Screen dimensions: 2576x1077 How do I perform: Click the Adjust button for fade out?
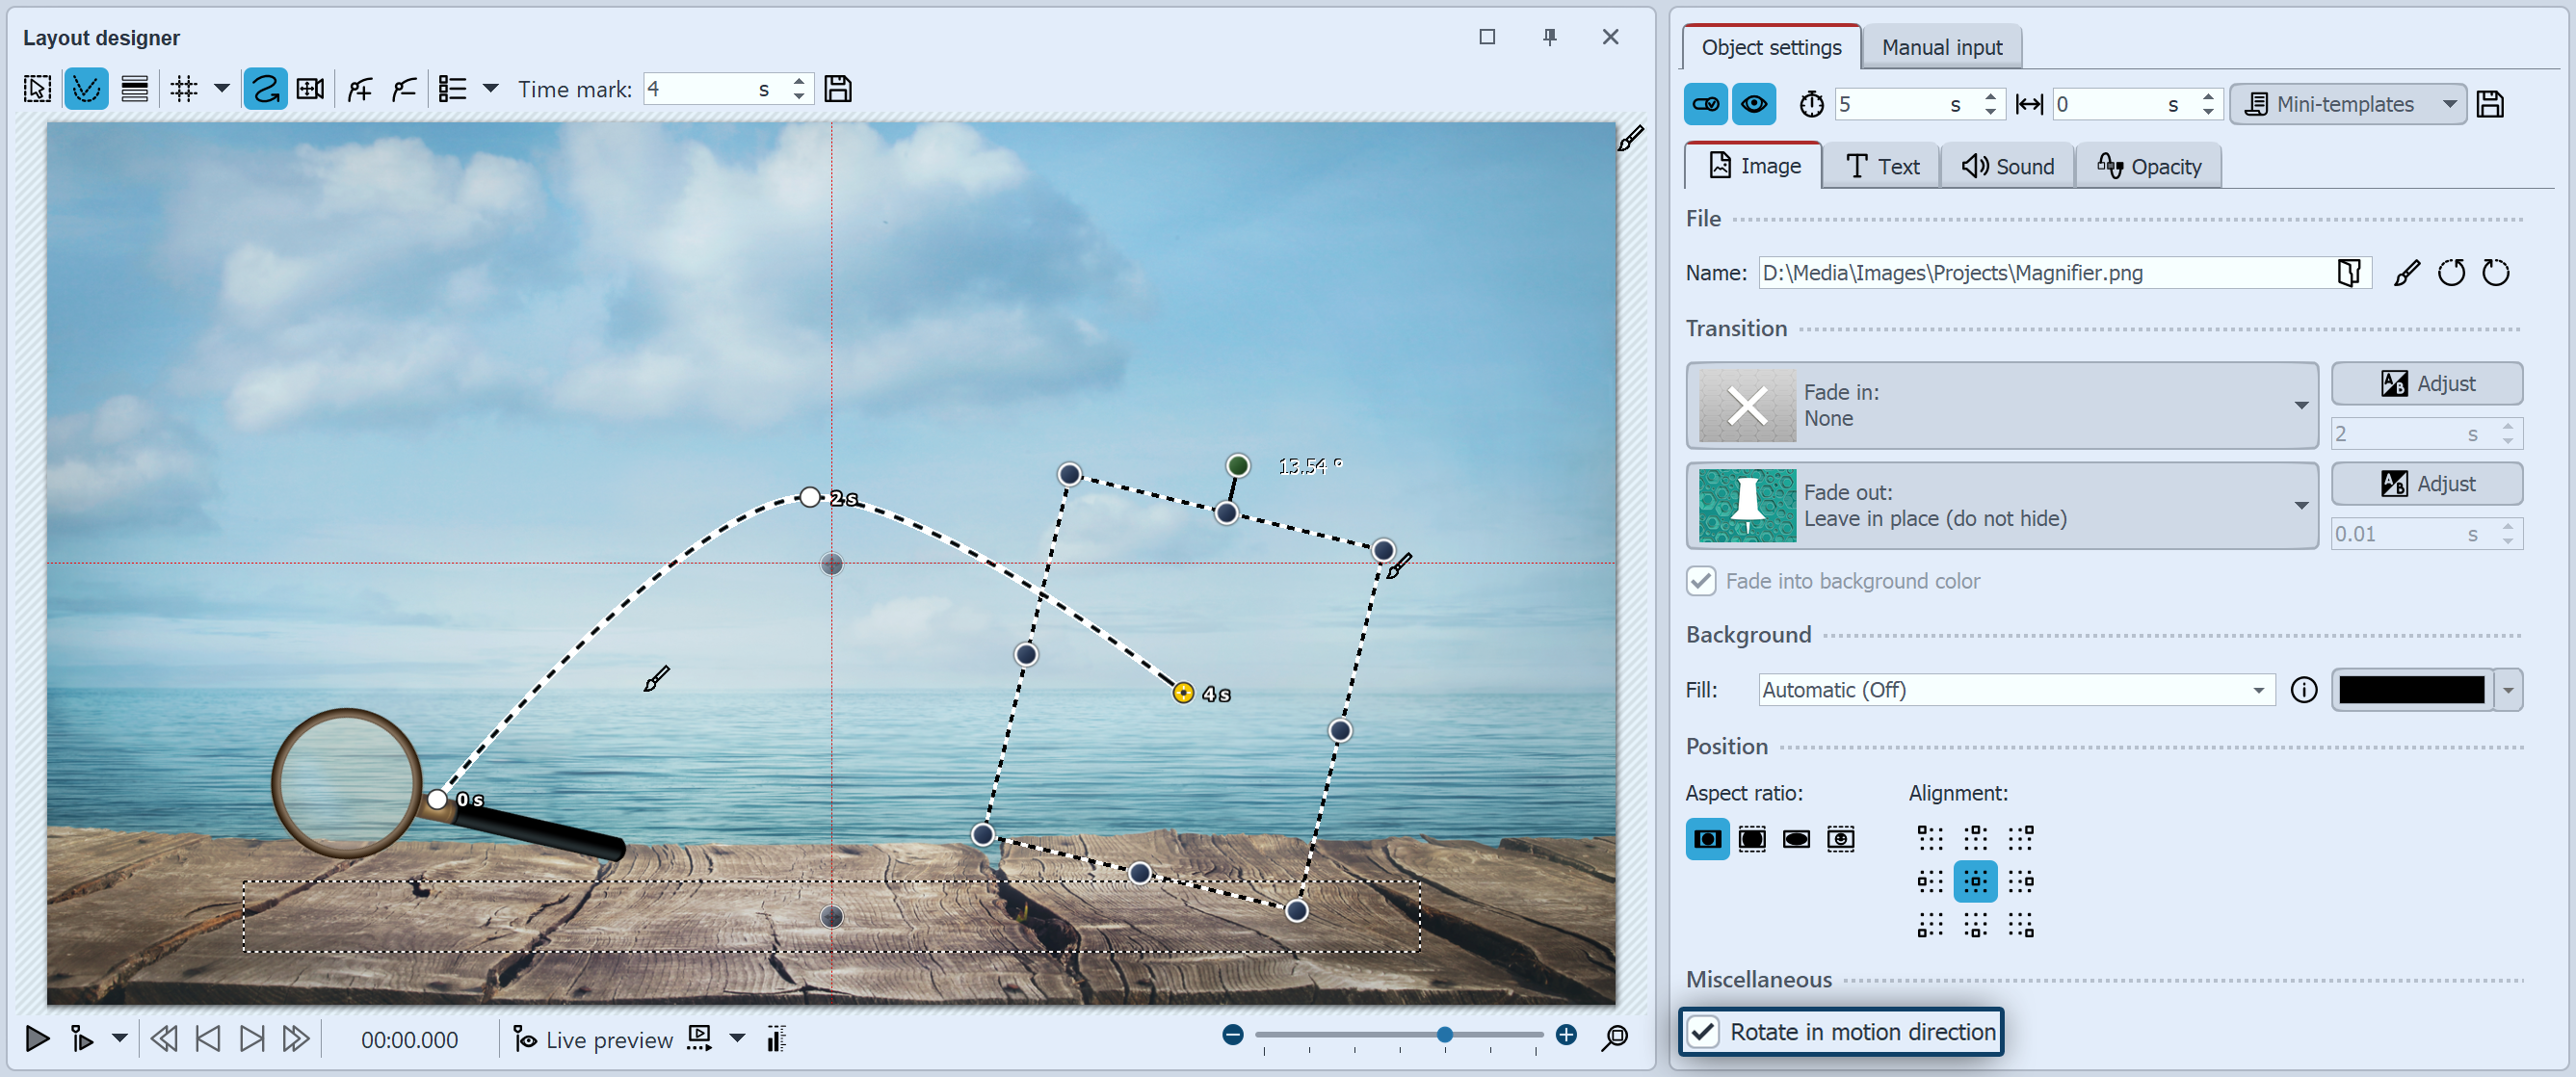[x=2428, y=483]
